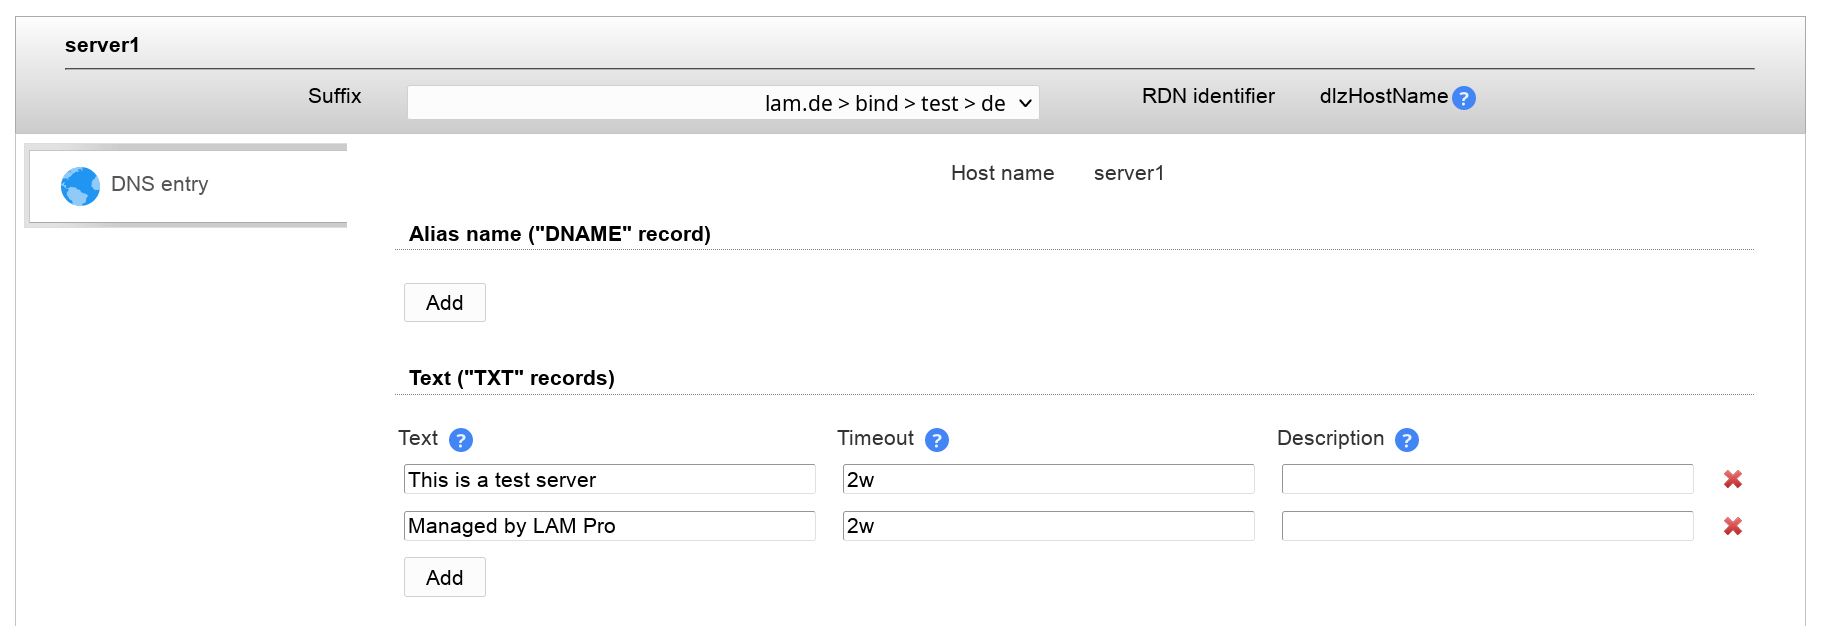Focus the first record's Description field
Image resolution: width=1824 pixels, height=626 pixels.
click(x=1487, y=480)
